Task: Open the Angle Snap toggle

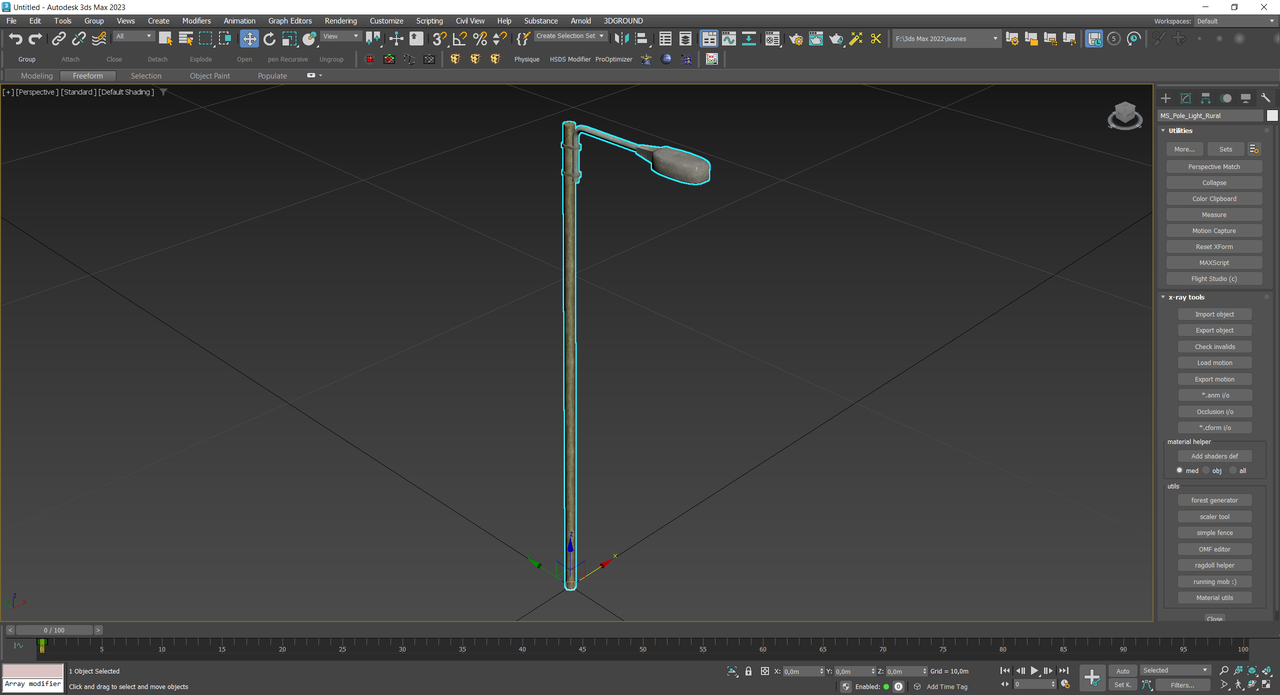Action: 459,39
